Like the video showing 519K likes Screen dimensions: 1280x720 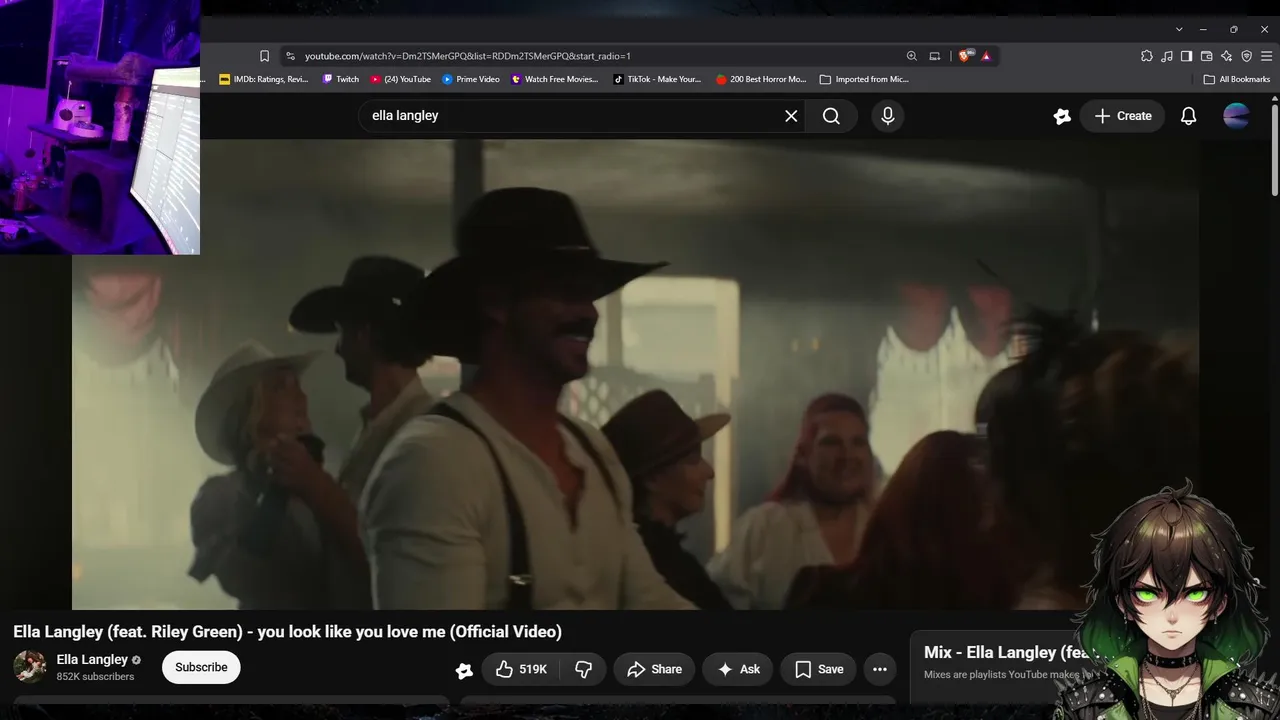pyautogui.click(x=521, y=669)
